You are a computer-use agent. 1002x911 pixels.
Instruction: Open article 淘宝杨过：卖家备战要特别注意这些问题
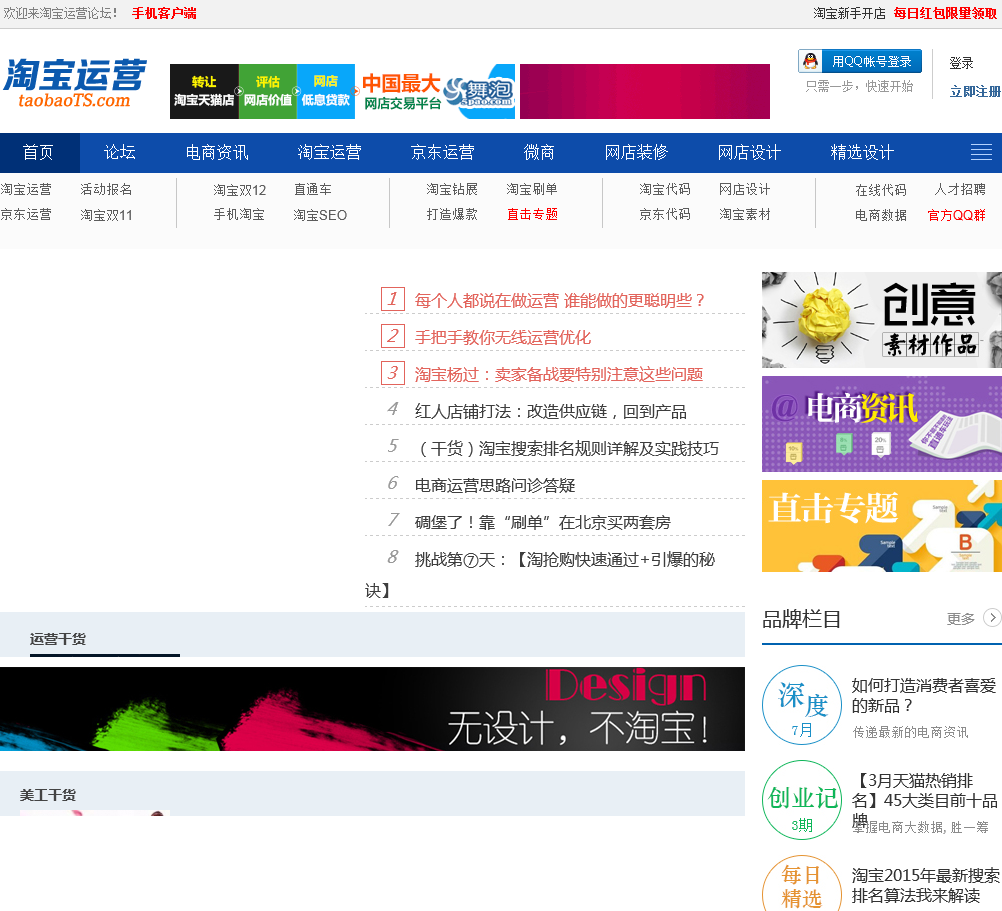pyautogui.click(x=559, y=374)
